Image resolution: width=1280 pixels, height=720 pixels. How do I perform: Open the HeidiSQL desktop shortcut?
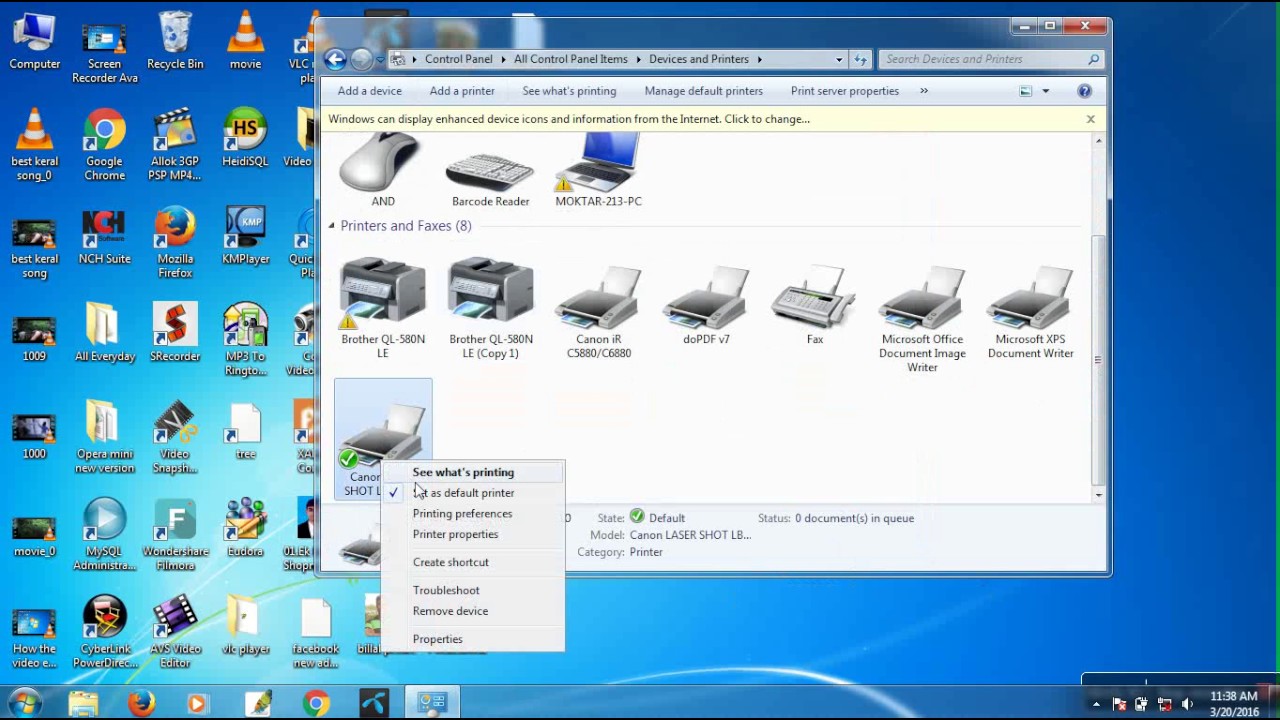(x=245, y=139)
